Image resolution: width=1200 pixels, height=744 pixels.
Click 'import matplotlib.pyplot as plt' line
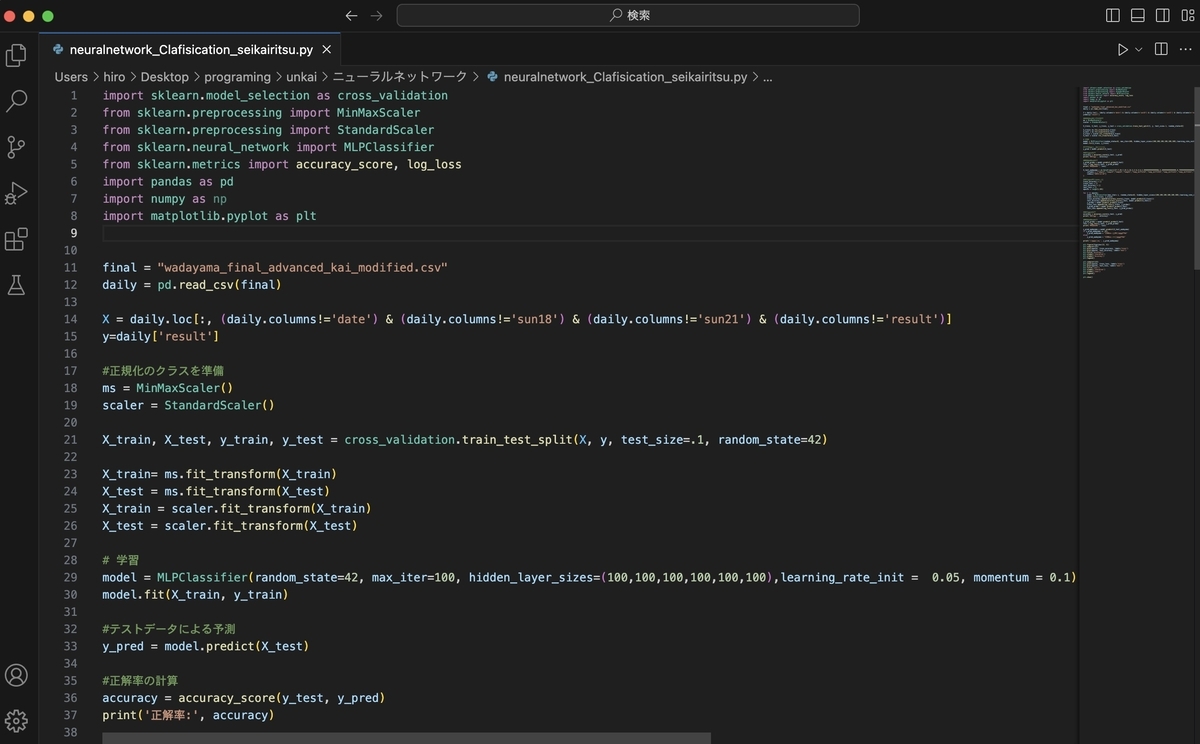click(209, 215)
